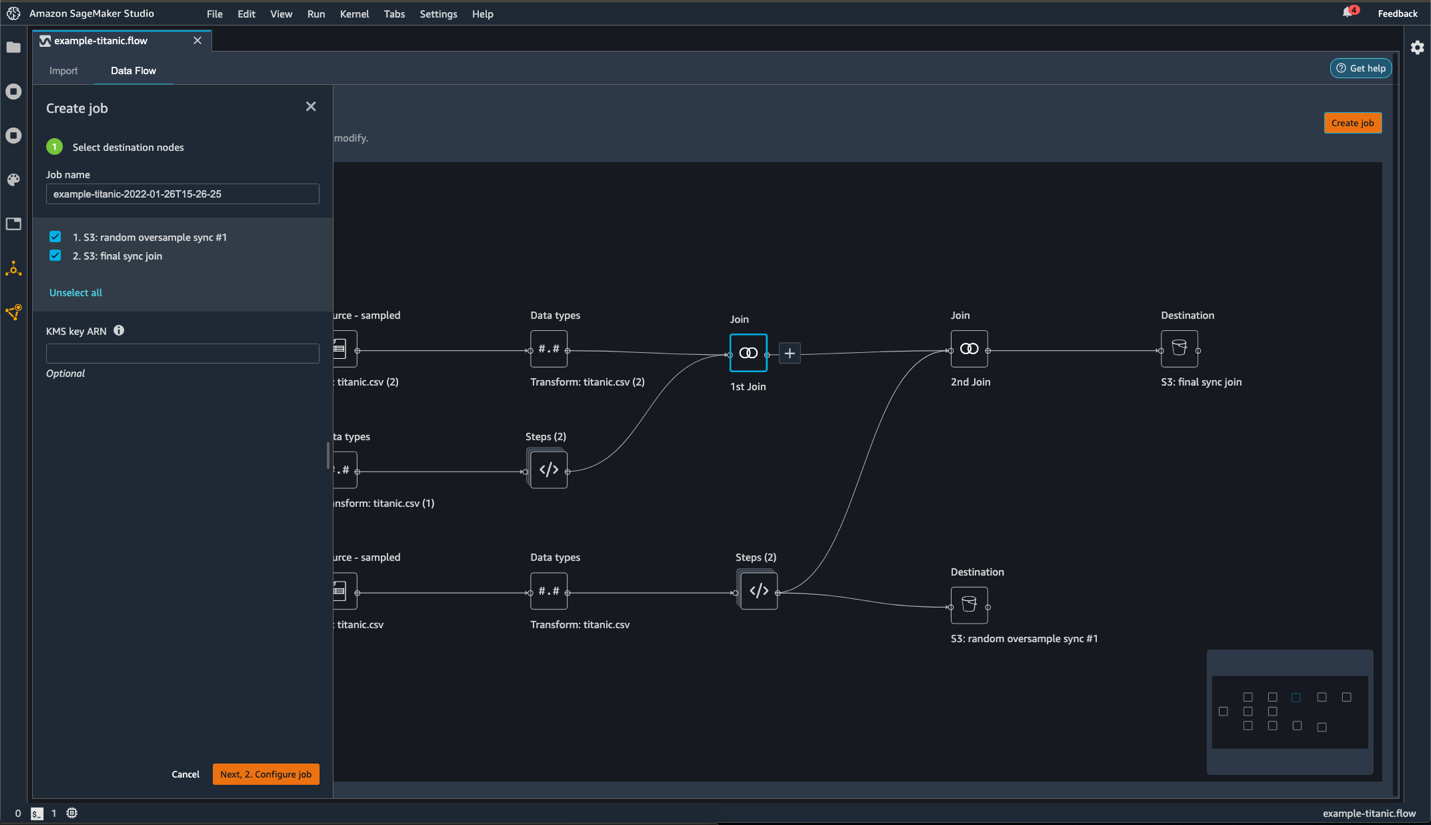This screenshot has height=825, width=1431.
Task: Click the 'Select destination nodes' step text
Action: coord(128,147)
